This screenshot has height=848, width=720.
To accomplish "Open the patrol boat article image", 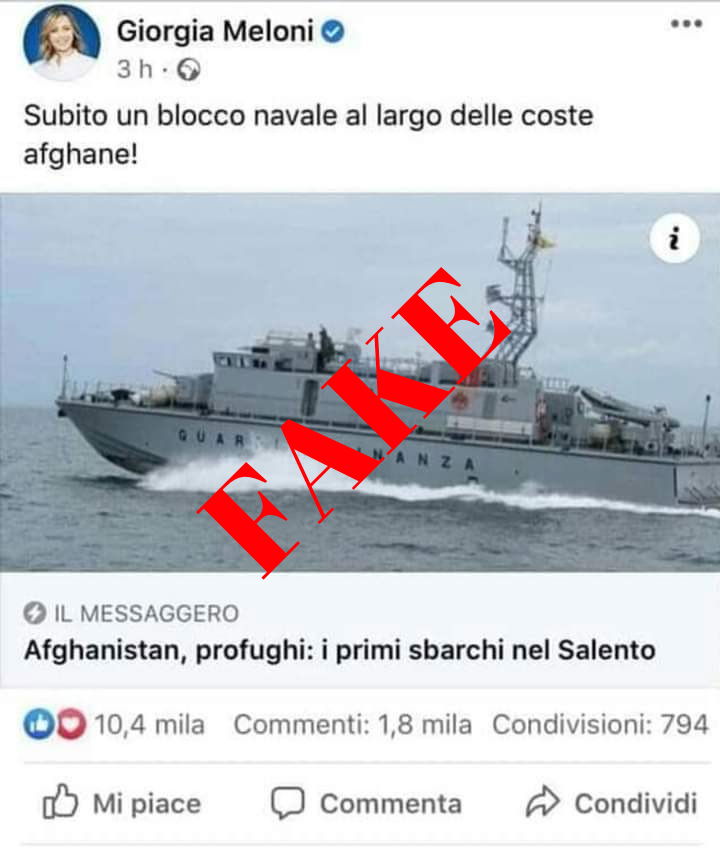I will click(360, 382).
